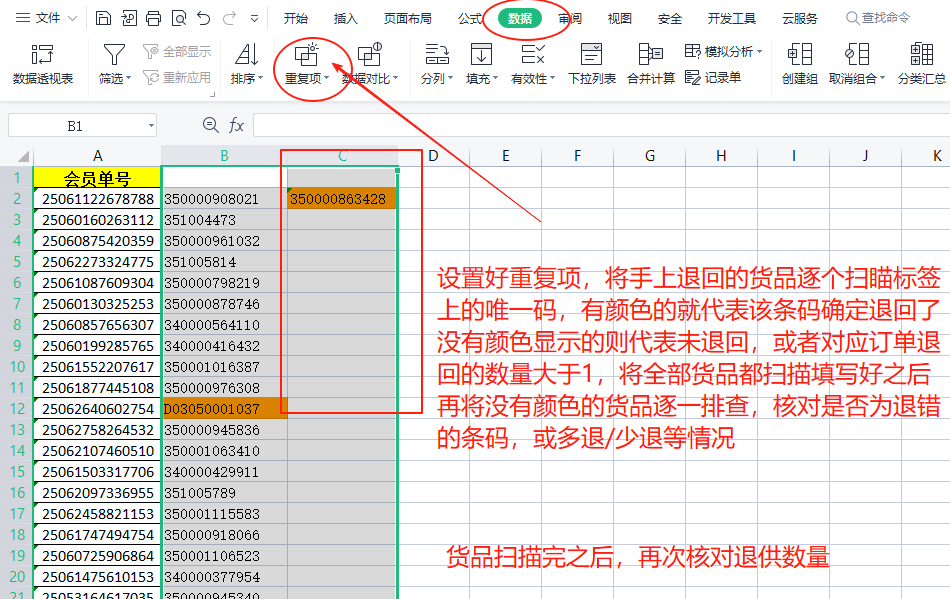This screenshot has height=599, width=950.
Task: Expand the 筛选 filter dropdown
Action: (130, 78)
